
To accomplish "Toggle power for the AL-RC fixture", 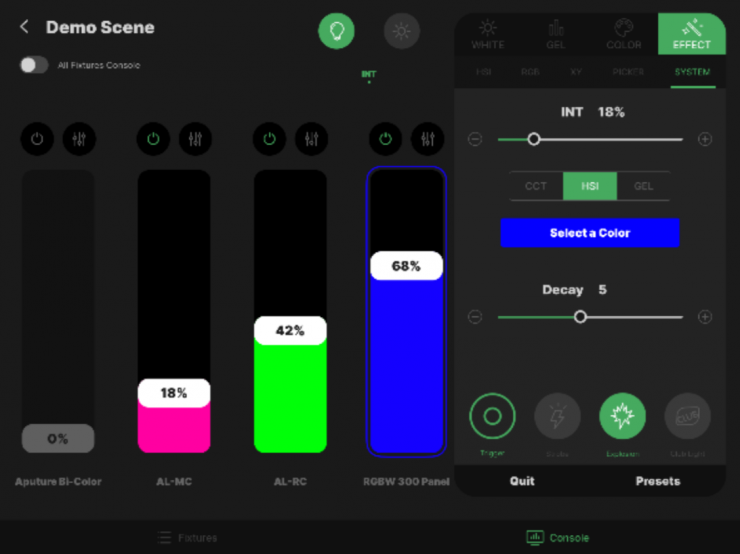I will pyautogui.click(x=269, y=139).
